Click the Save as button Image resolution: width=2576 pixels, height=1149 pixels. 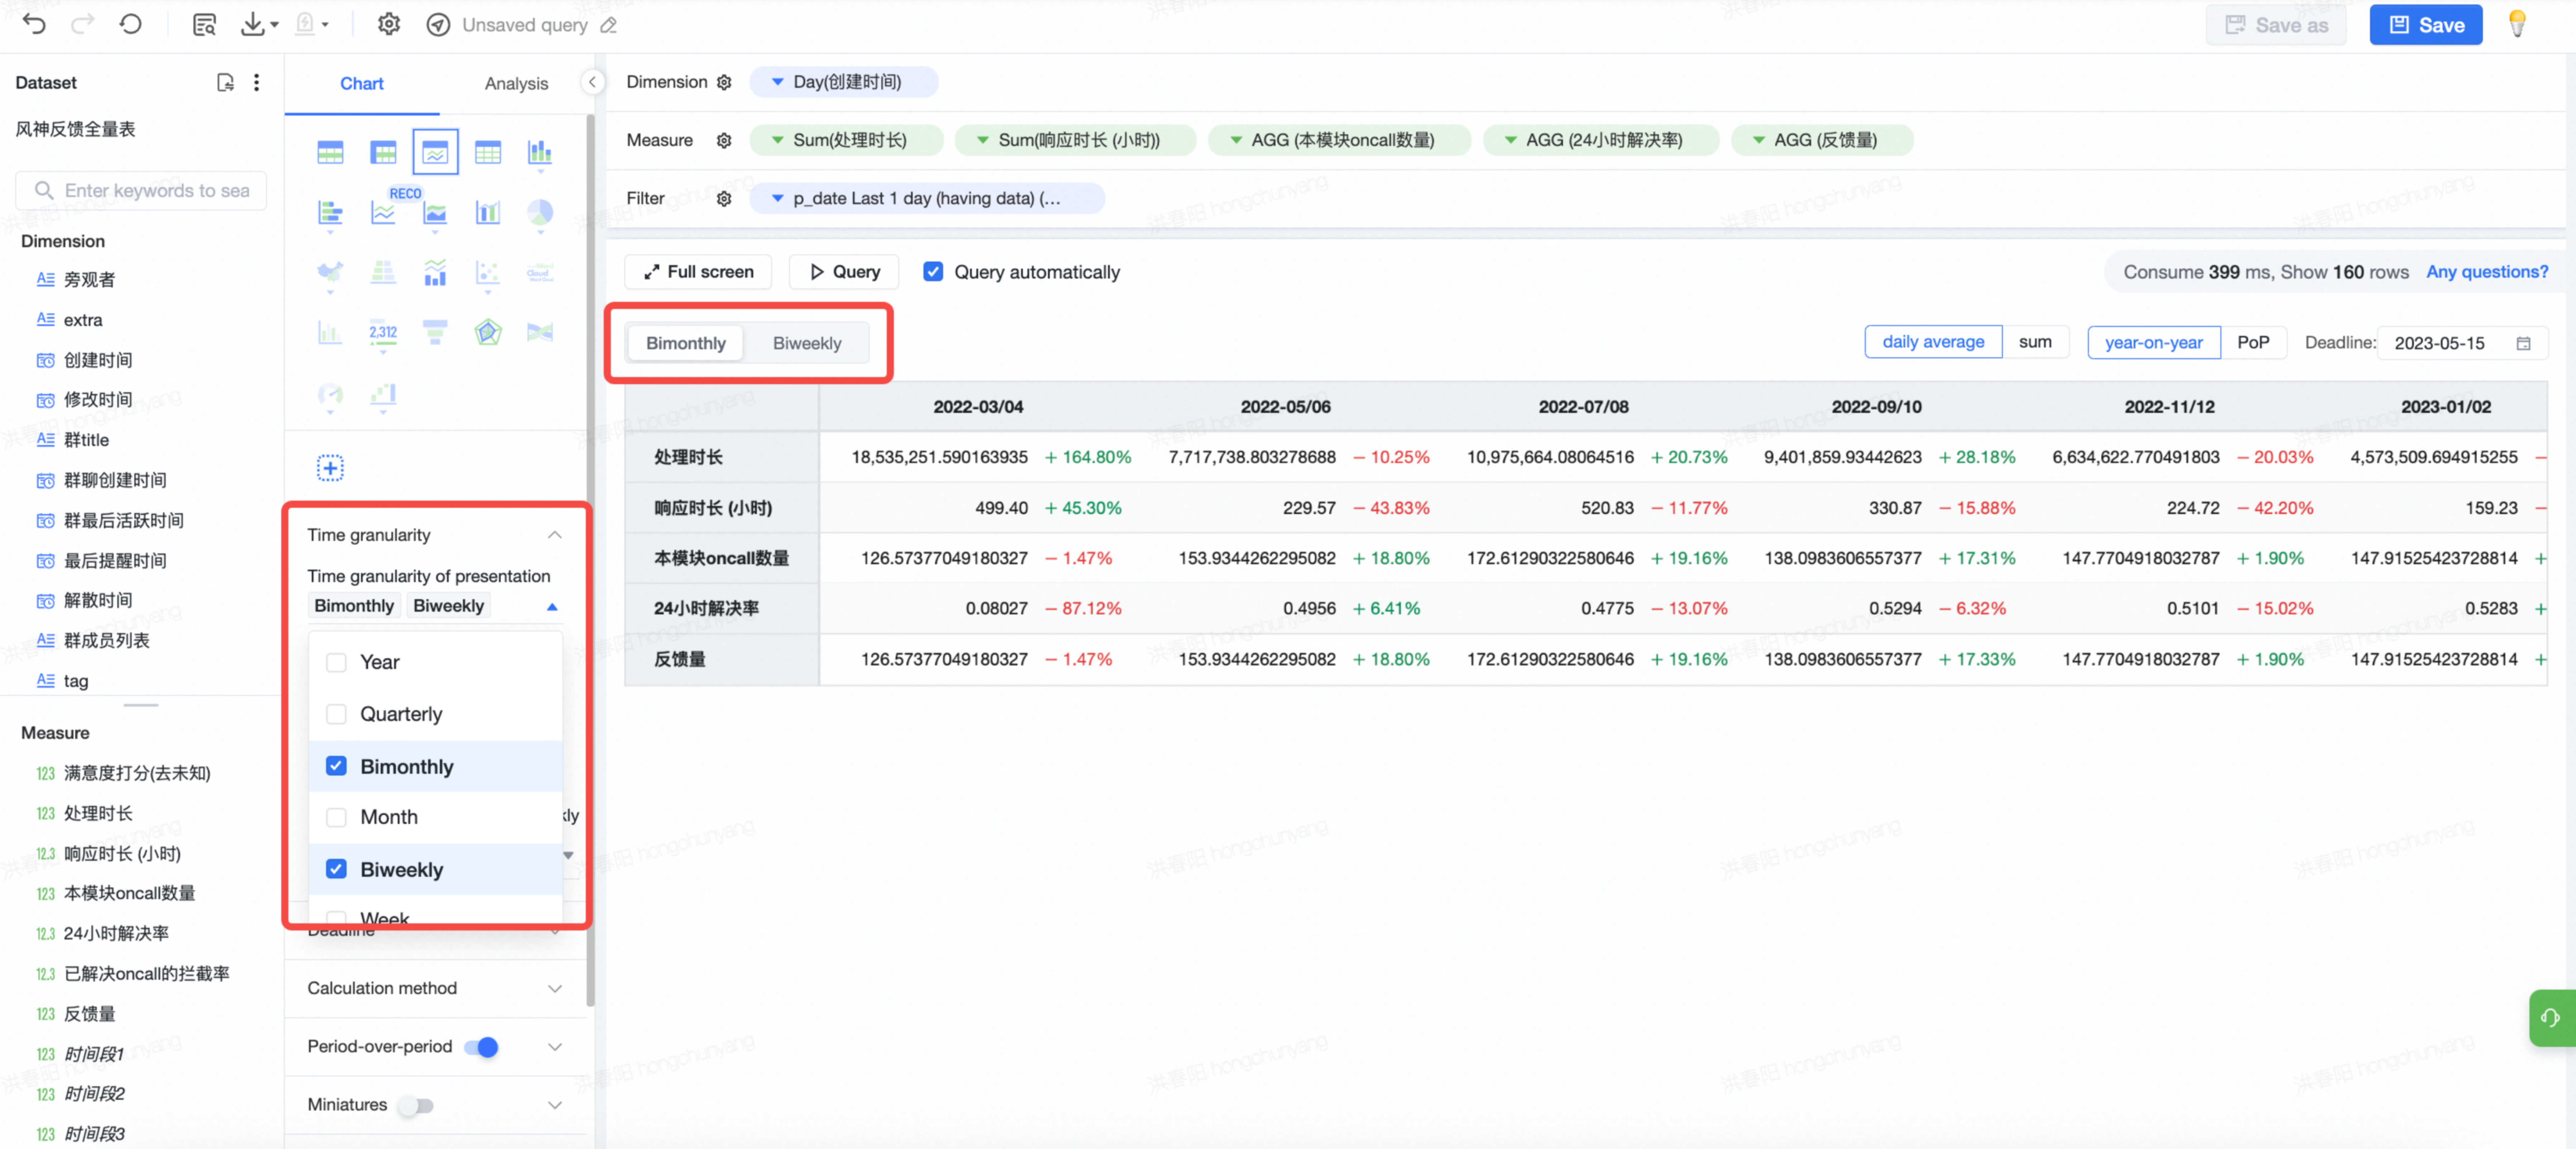2276,25
